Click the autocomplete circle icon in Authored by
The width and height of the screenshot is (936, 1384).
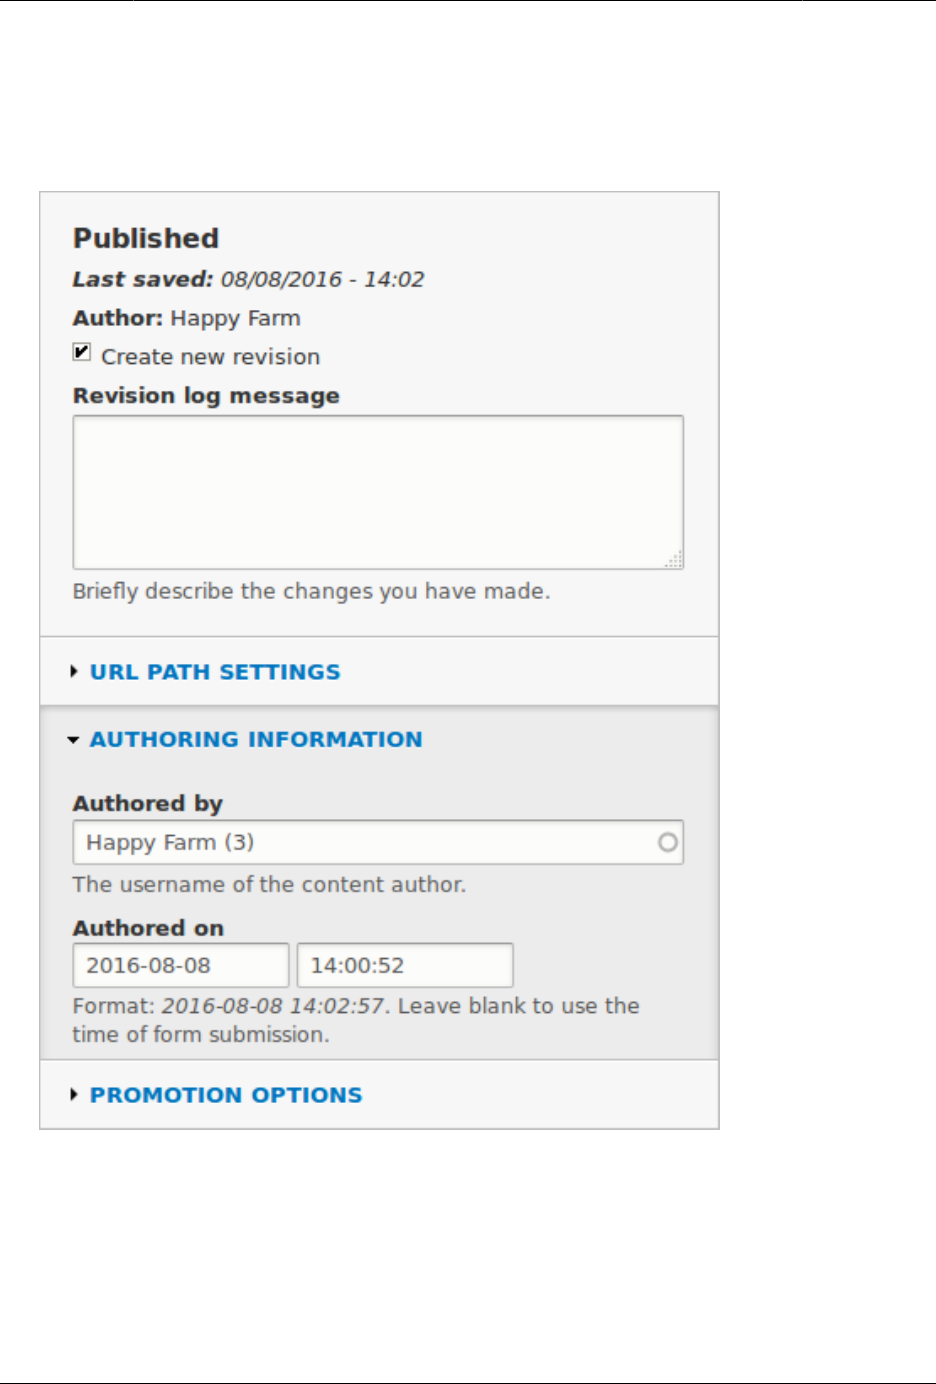(x=667, y=843)
